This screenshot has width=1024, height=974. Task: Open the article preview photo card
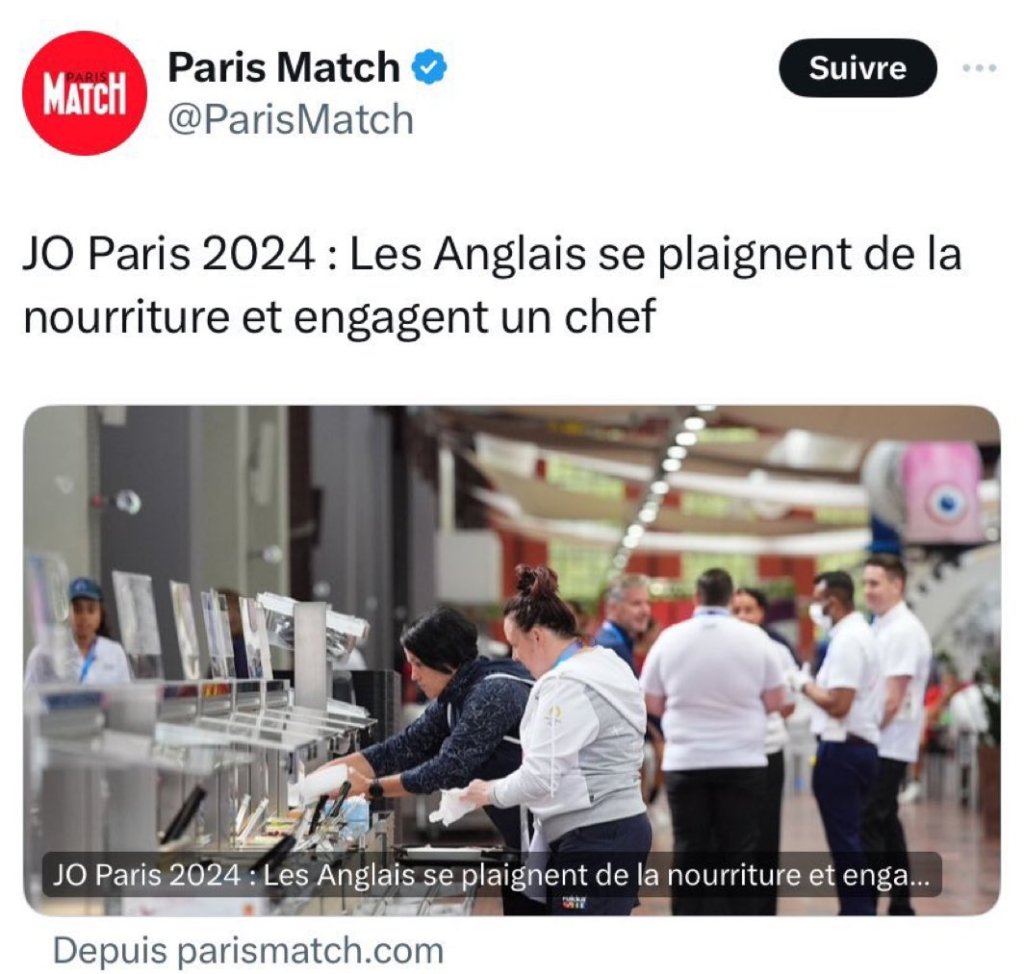512,660
